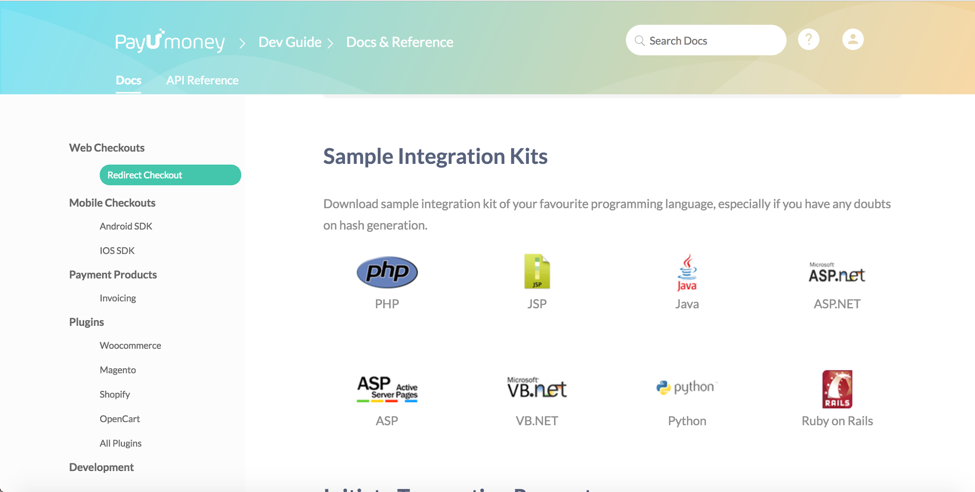This screenshot has width=975, height=492.
Task: Open IOS SDK docs
Action: [x=117, y=251]
